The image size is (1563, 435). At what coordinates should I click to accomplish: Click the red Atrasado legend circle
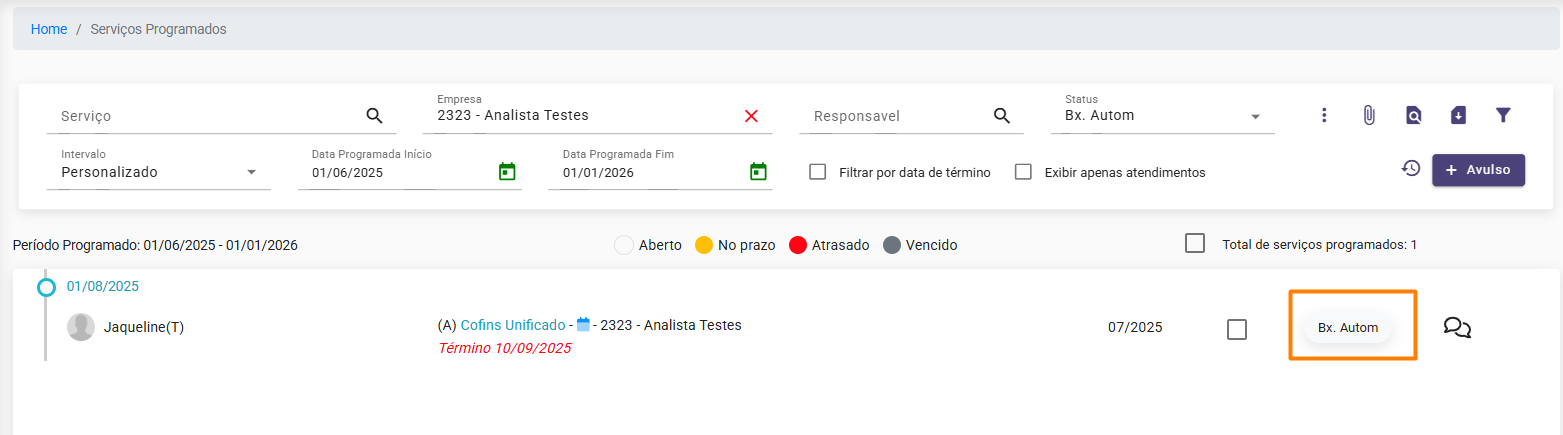click(798, 245)
